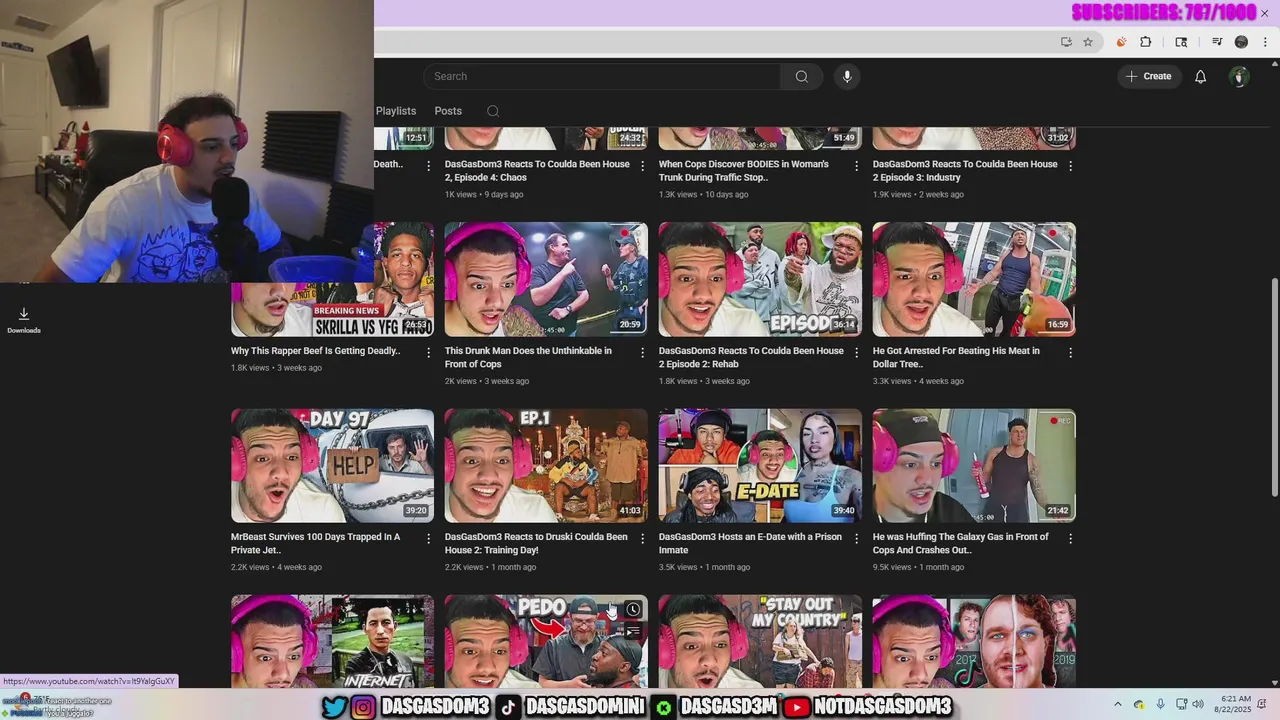Click the YouTube search magnifier button
The image size is (1280, 720).
tap(802, 76)
